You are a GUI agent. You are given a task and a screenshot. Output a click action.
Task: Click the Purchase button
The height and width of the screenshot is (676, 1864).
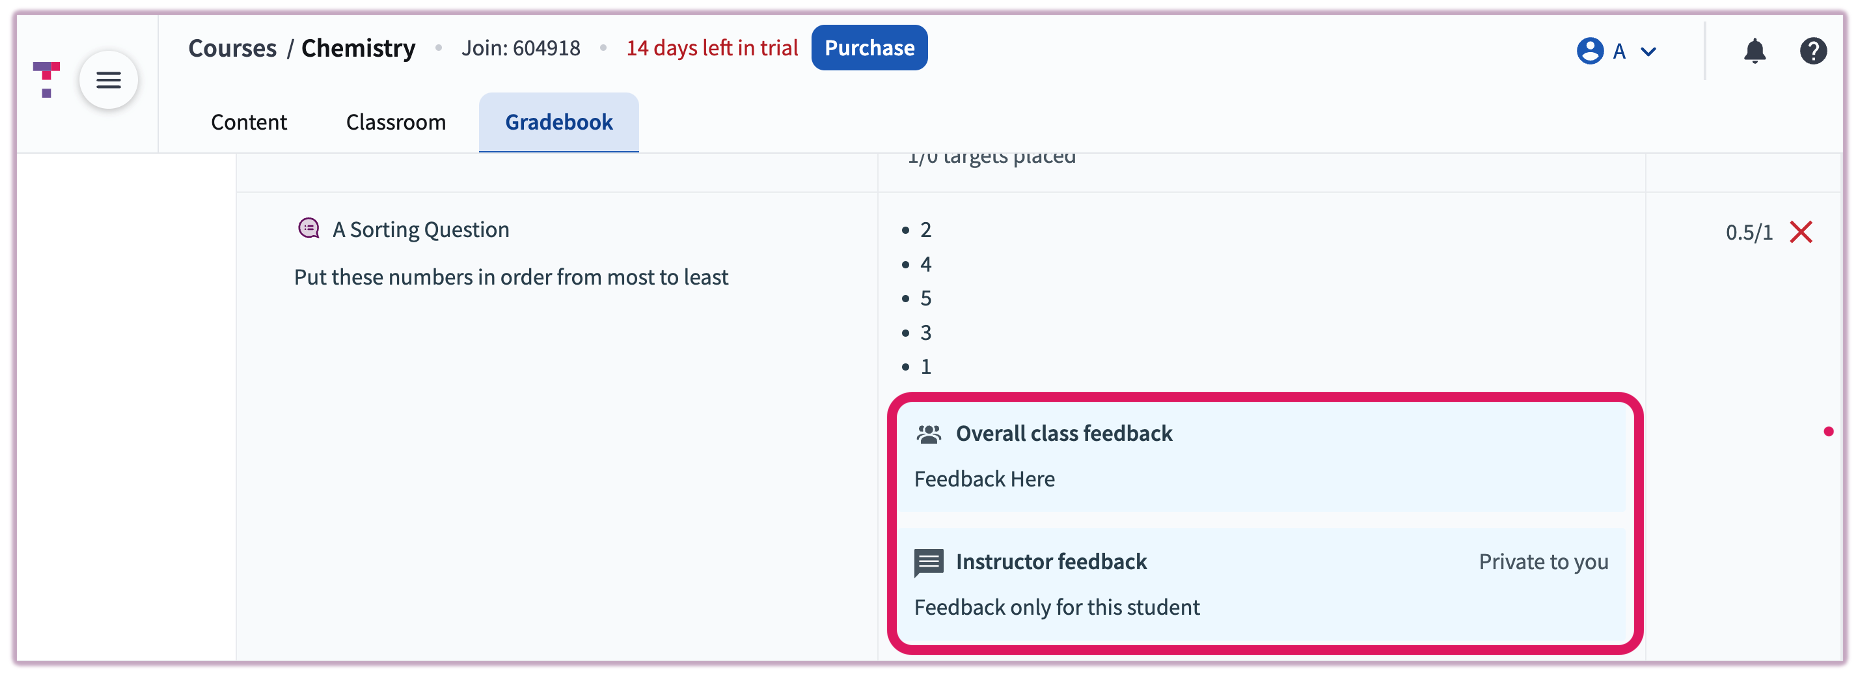point(869,47)
